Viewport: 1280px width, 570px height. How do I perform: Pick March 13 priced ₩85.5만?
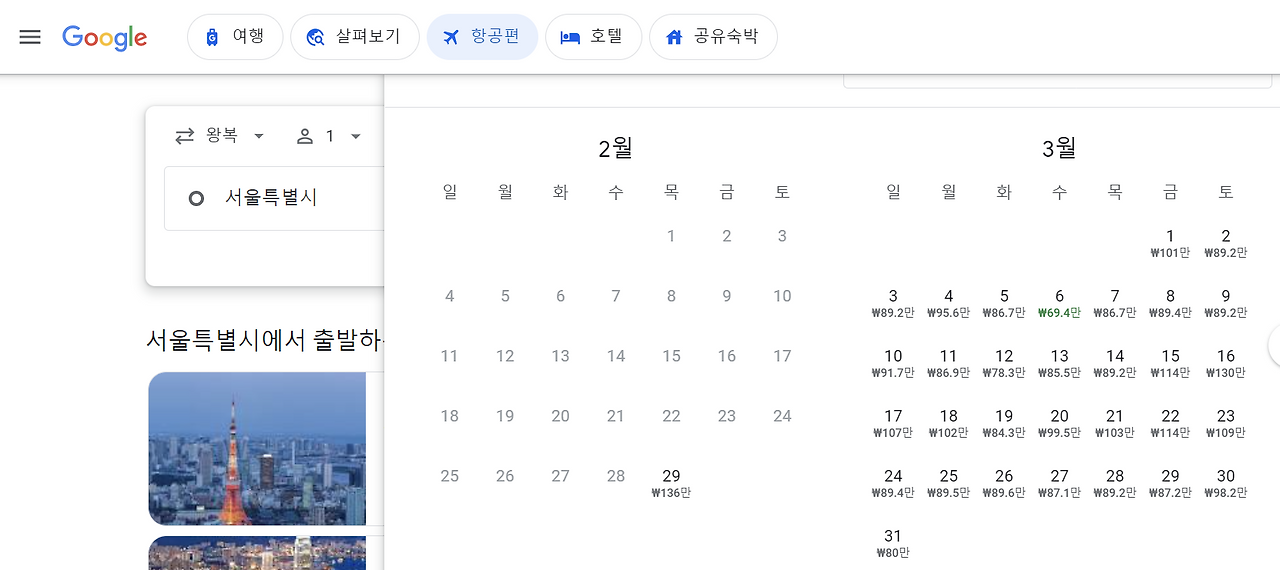pyautogui.click(x=1059, y=363)
